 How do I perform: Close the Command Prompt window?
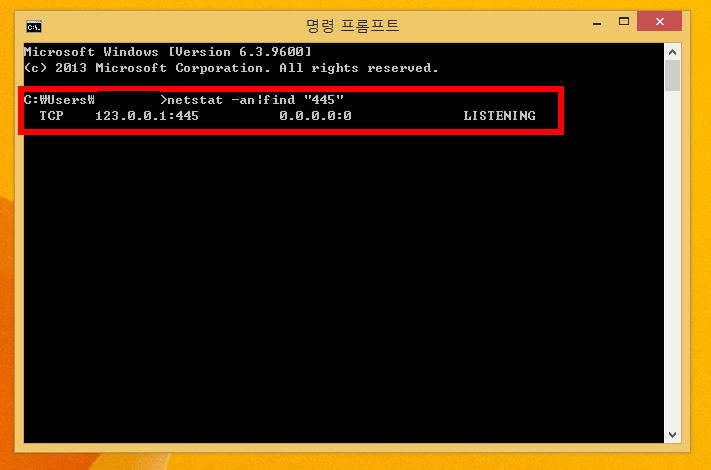[x=659, y=22]
